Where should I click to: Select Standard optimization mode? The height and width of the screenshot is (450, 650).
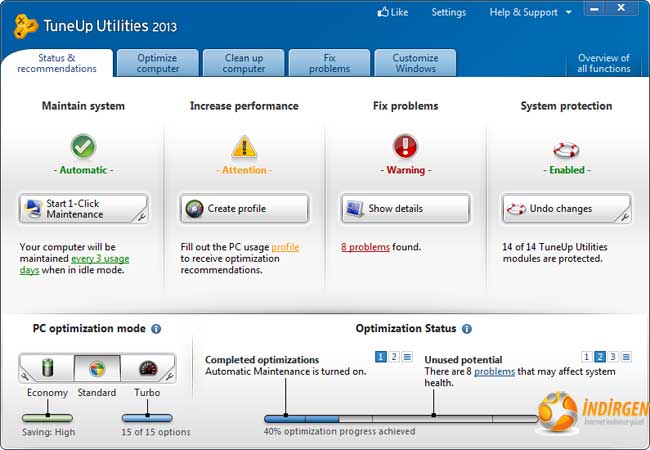(97, 368)
